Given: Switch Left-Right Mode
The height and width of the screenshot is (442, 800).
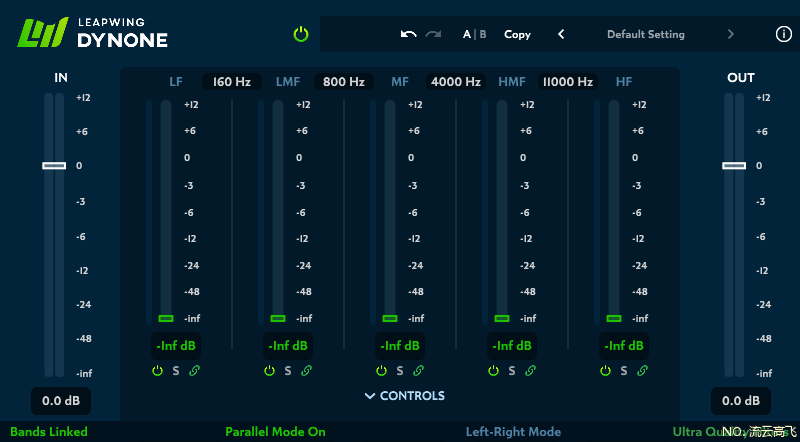Looking at the screenshot, I should point(513,432).
